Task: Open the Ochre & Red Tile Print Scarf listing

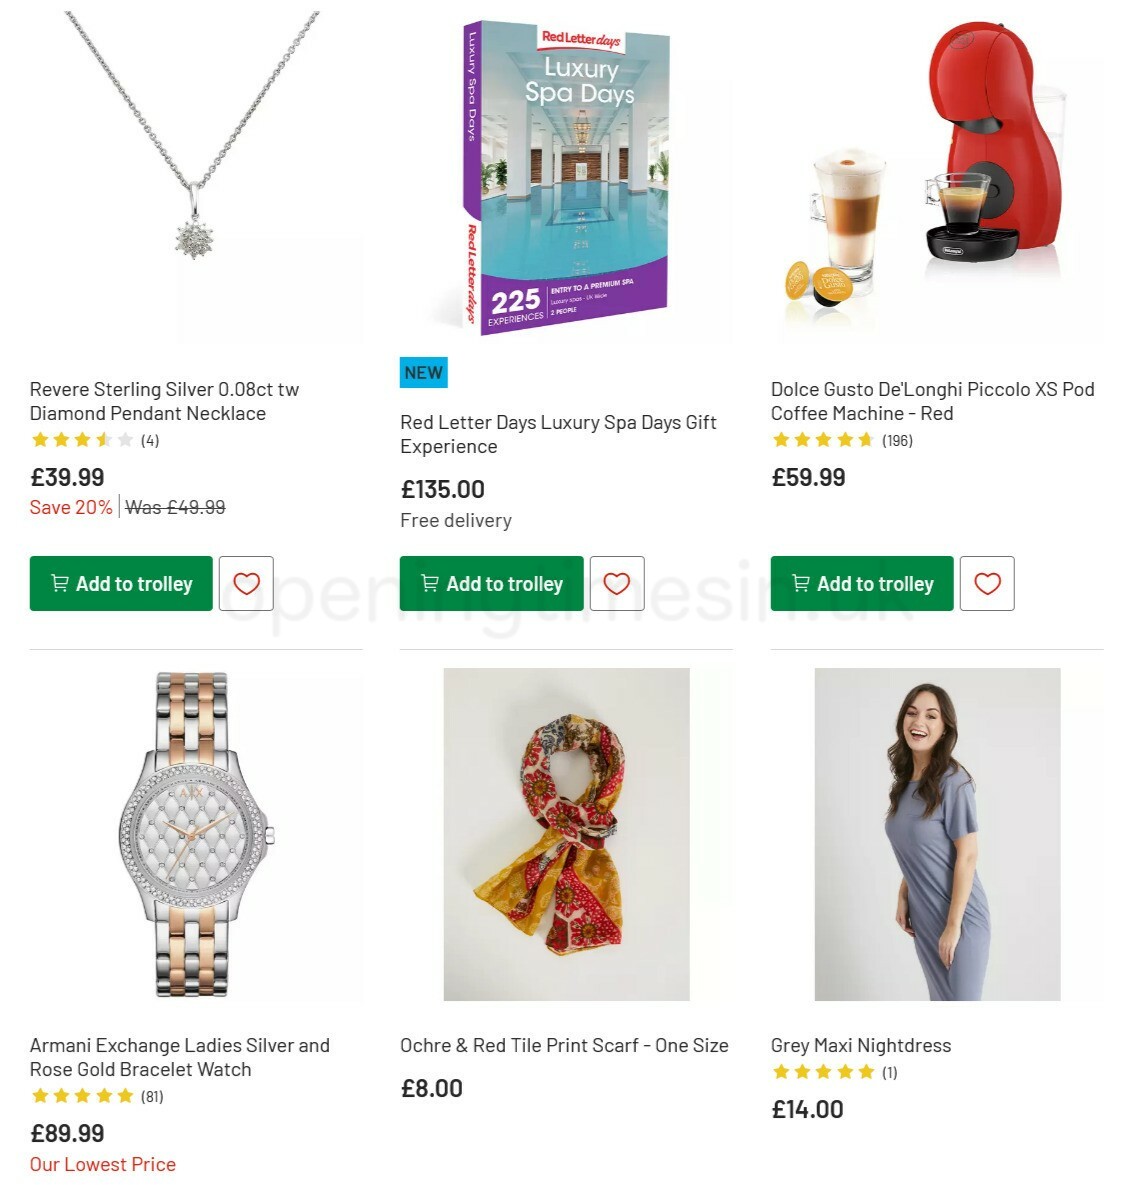Action: point(564,1044)
